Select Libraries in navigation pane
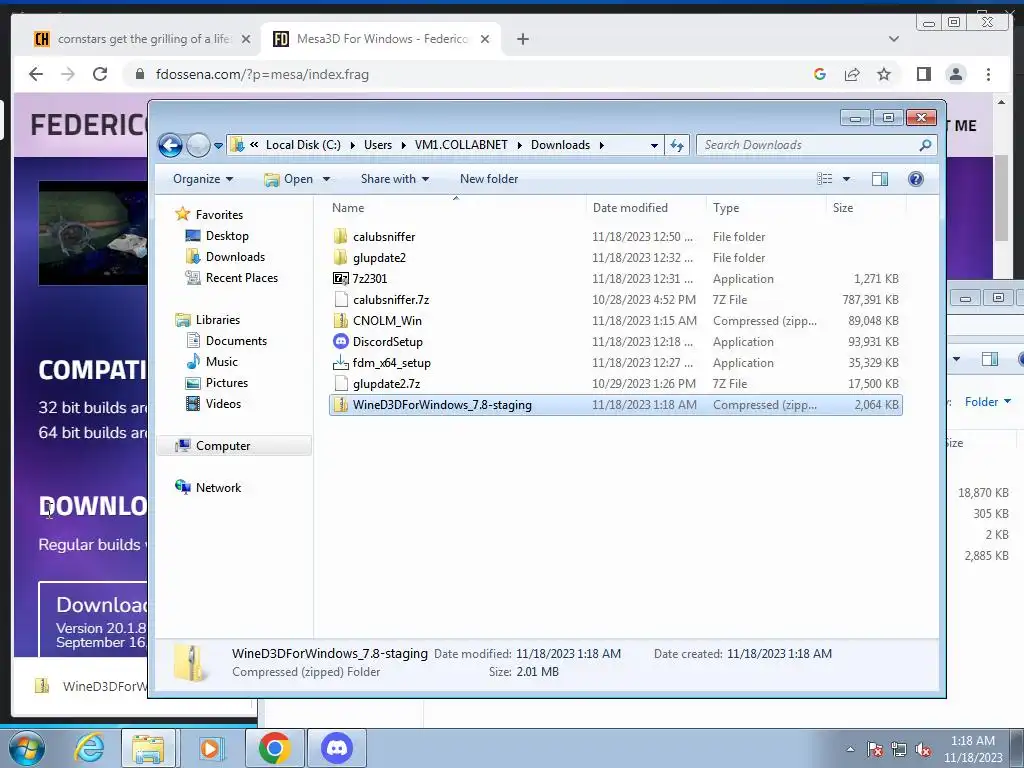 point(217,319)
